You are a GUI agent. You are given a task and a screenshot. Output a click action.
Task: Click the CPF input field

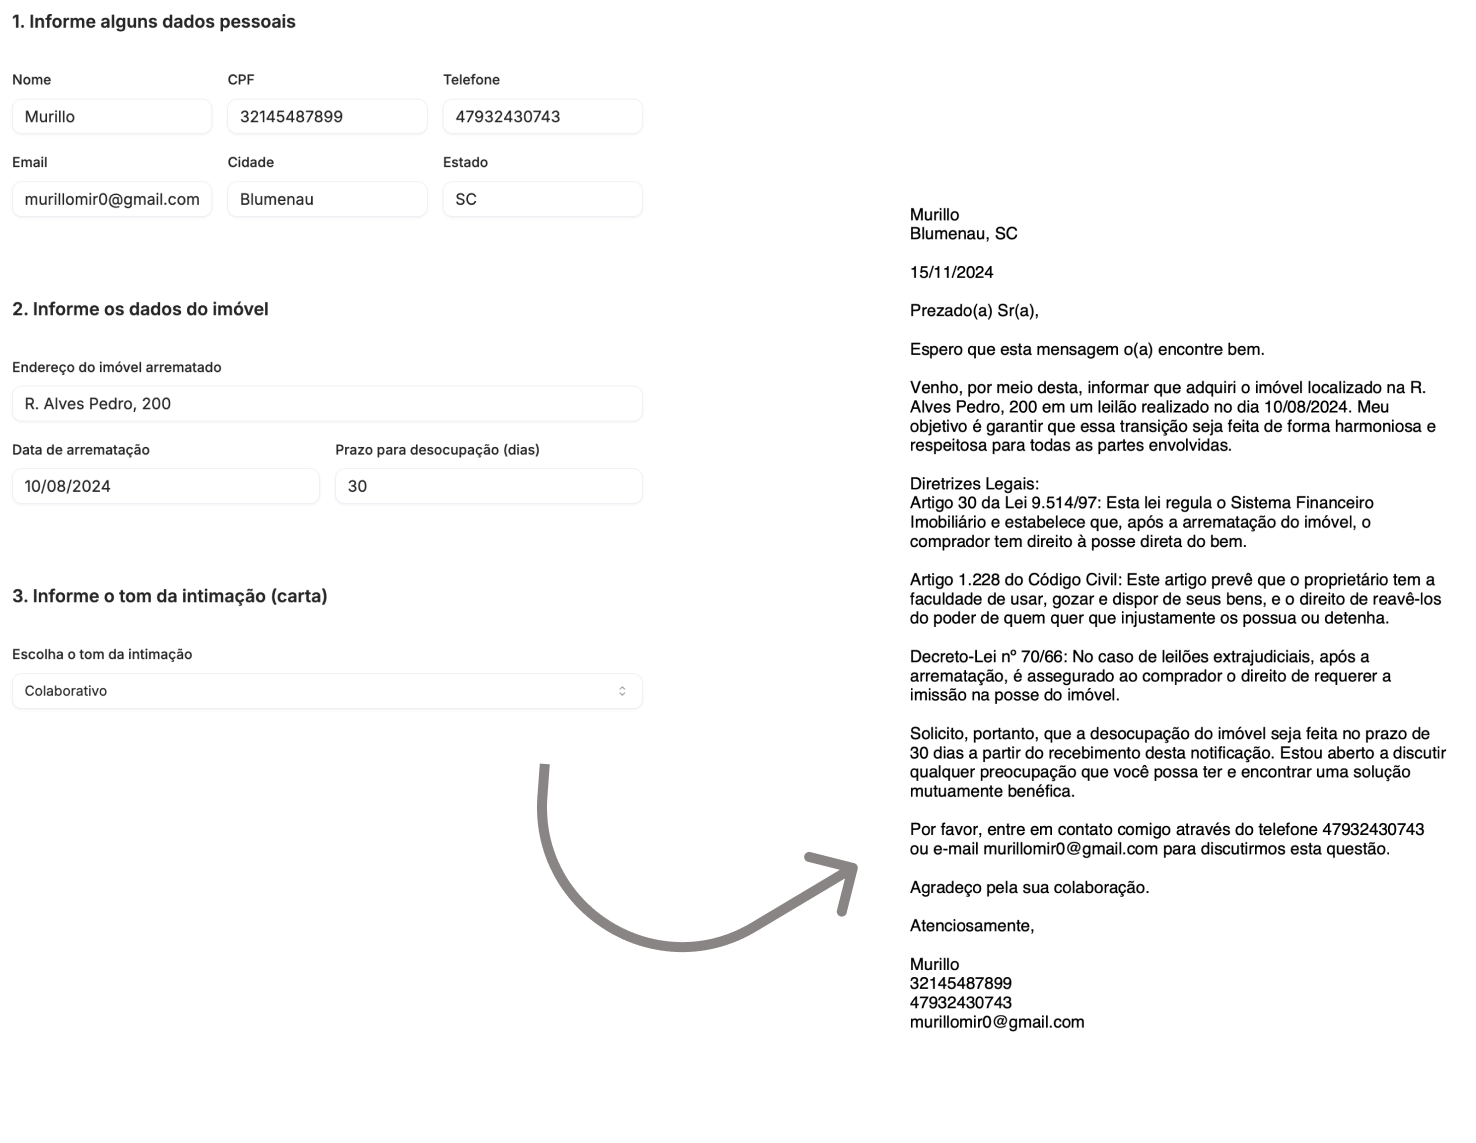(x=327, y=116)
